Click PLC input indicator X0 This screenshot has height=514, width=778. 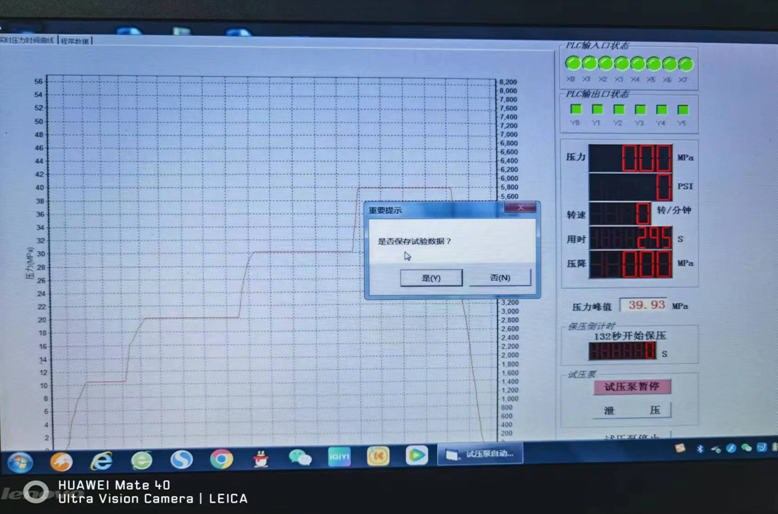573,63
